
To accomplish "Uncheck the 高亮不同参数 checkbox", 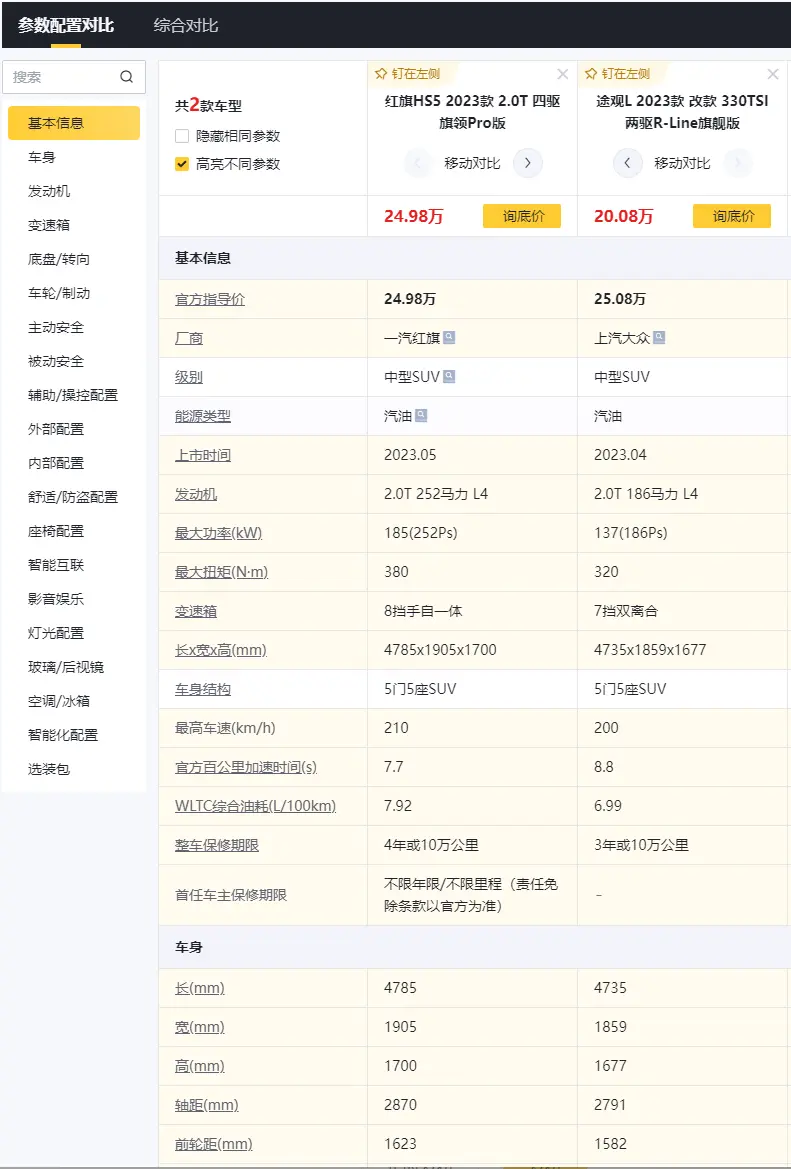I will [182, 164].
